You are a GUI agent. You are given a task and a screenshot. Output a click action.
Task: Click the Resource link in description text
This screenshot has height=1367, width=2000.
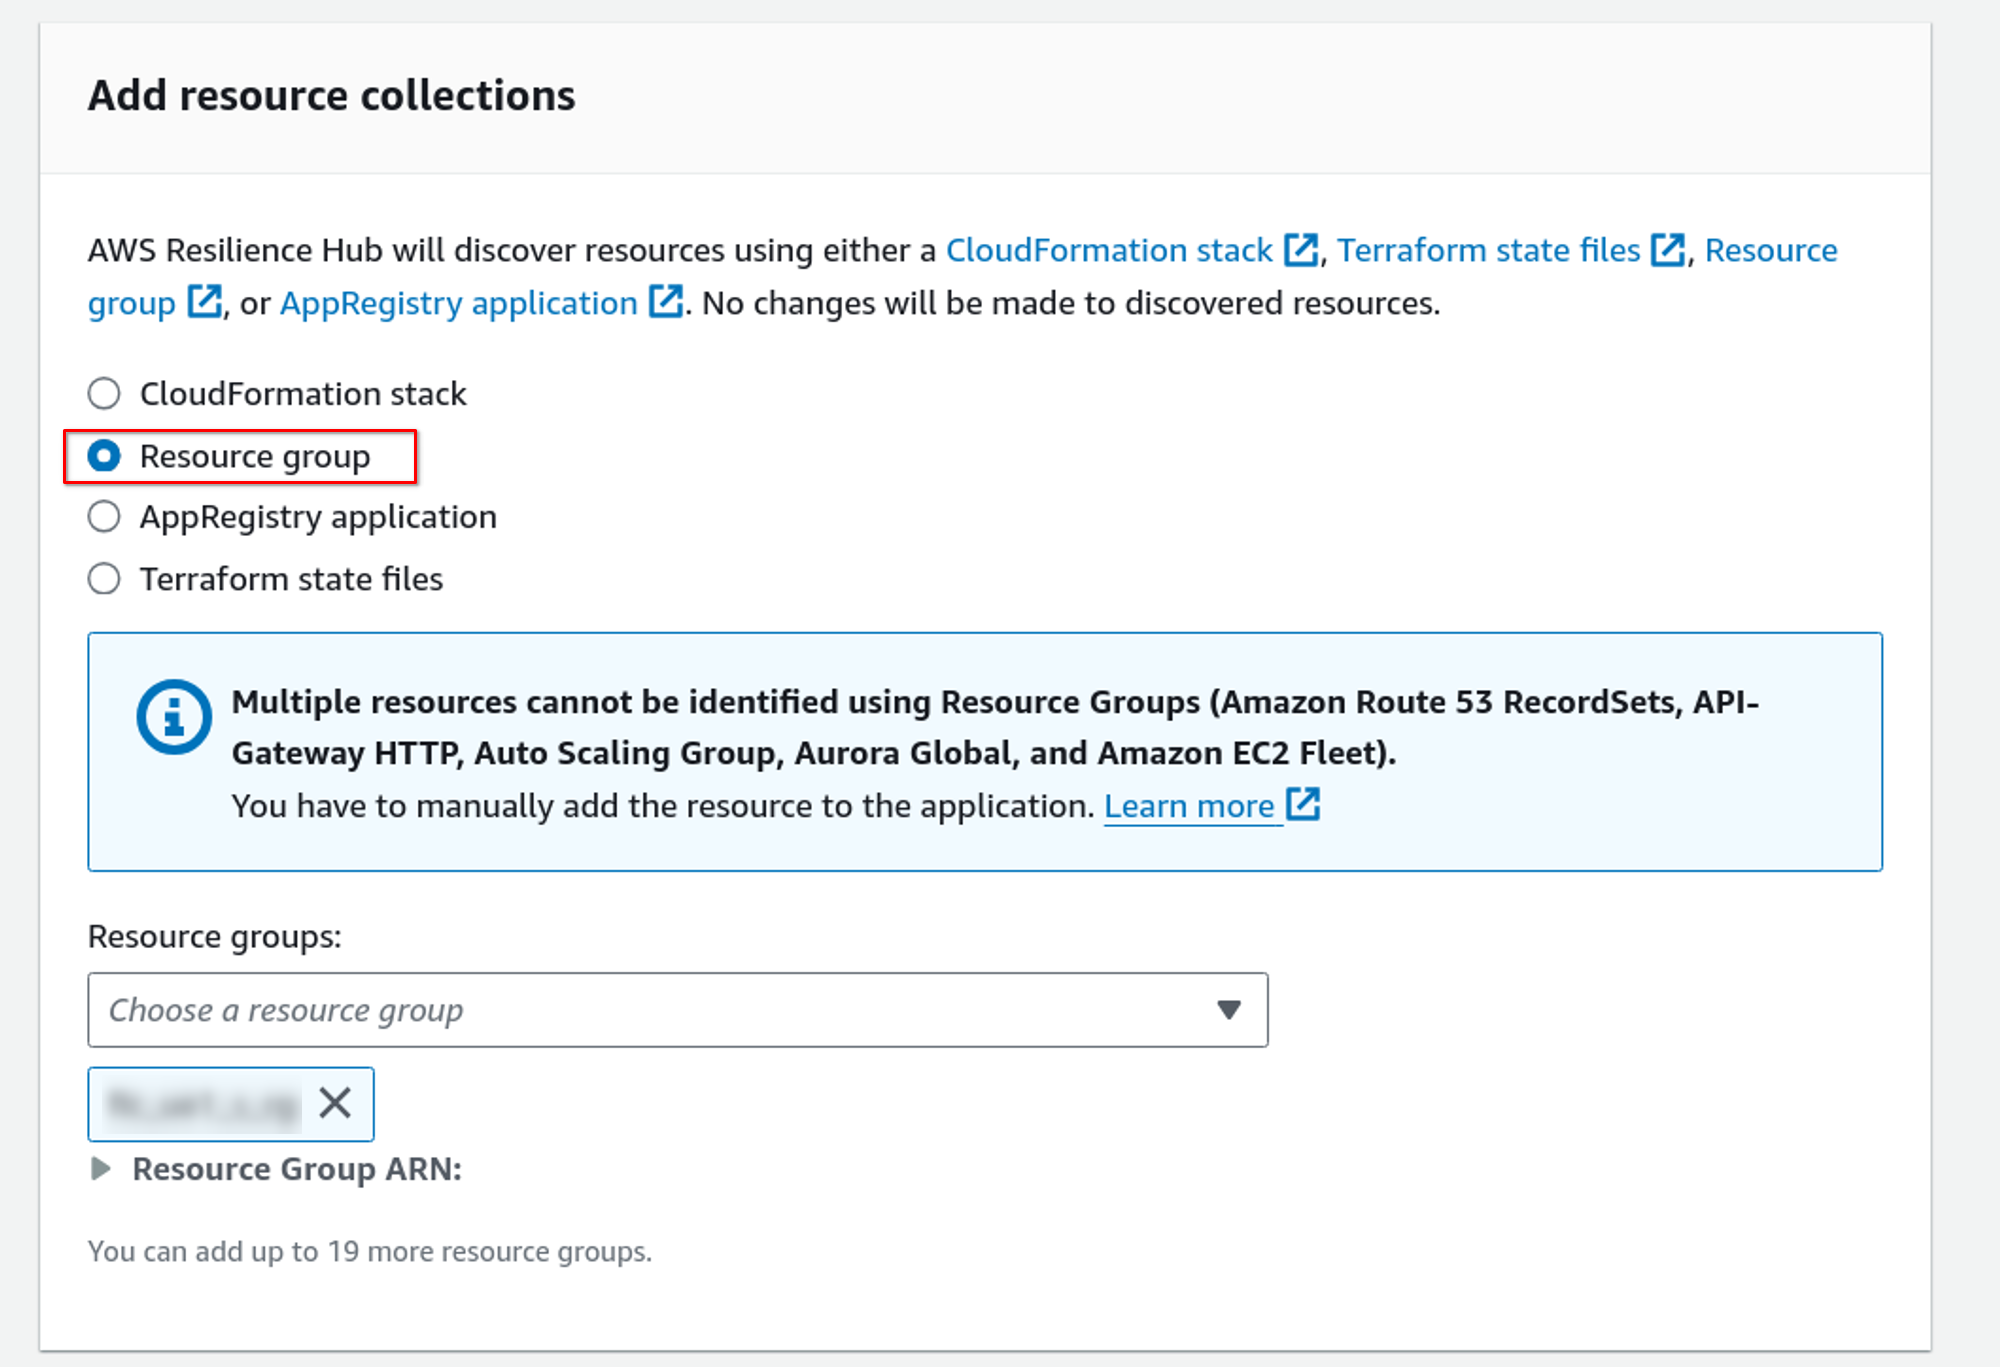click(x=1770, y=250)
